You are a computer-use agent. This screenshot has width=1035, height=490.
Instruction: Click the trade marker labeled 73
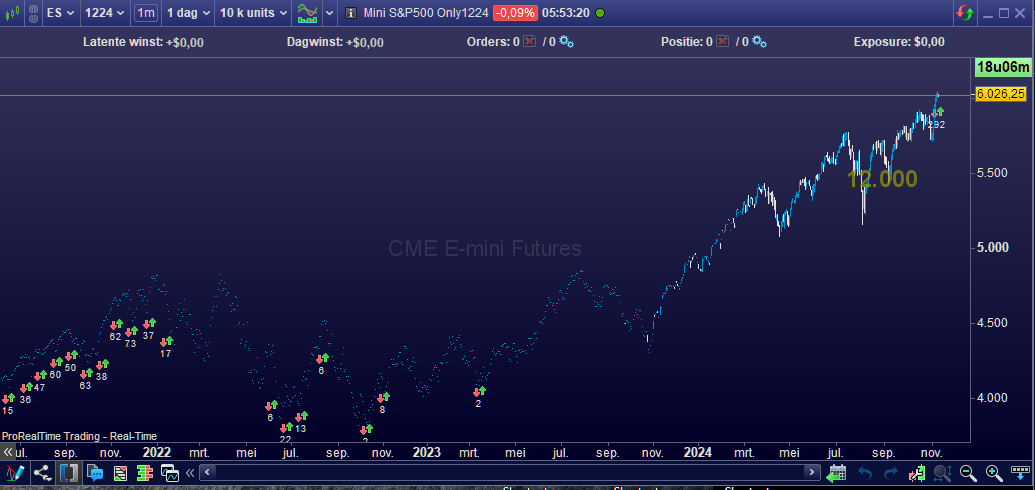click(x=131, y=337)
